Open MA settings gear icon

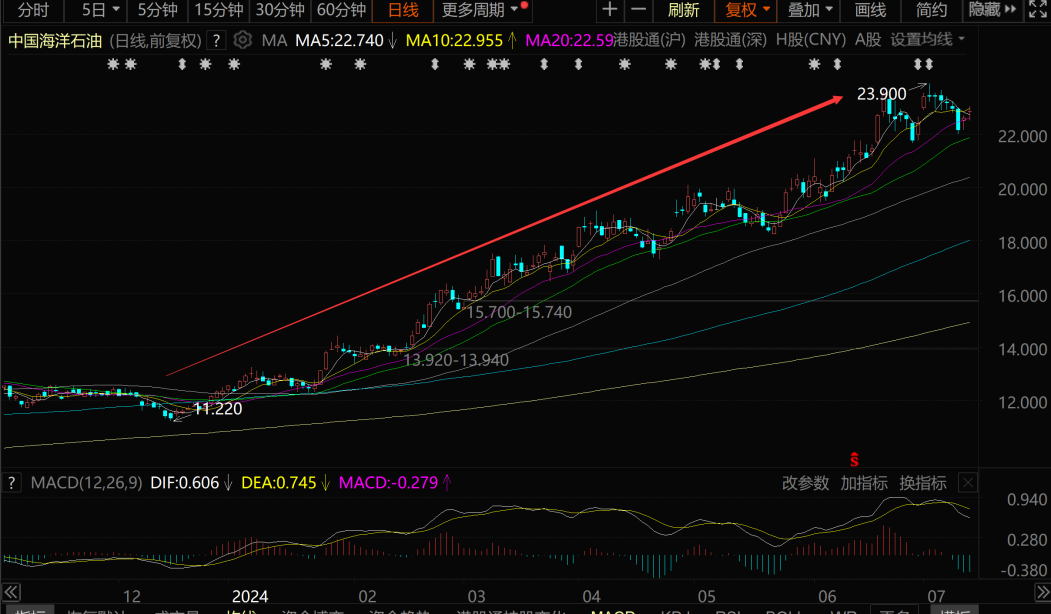[x=243, y=40]
